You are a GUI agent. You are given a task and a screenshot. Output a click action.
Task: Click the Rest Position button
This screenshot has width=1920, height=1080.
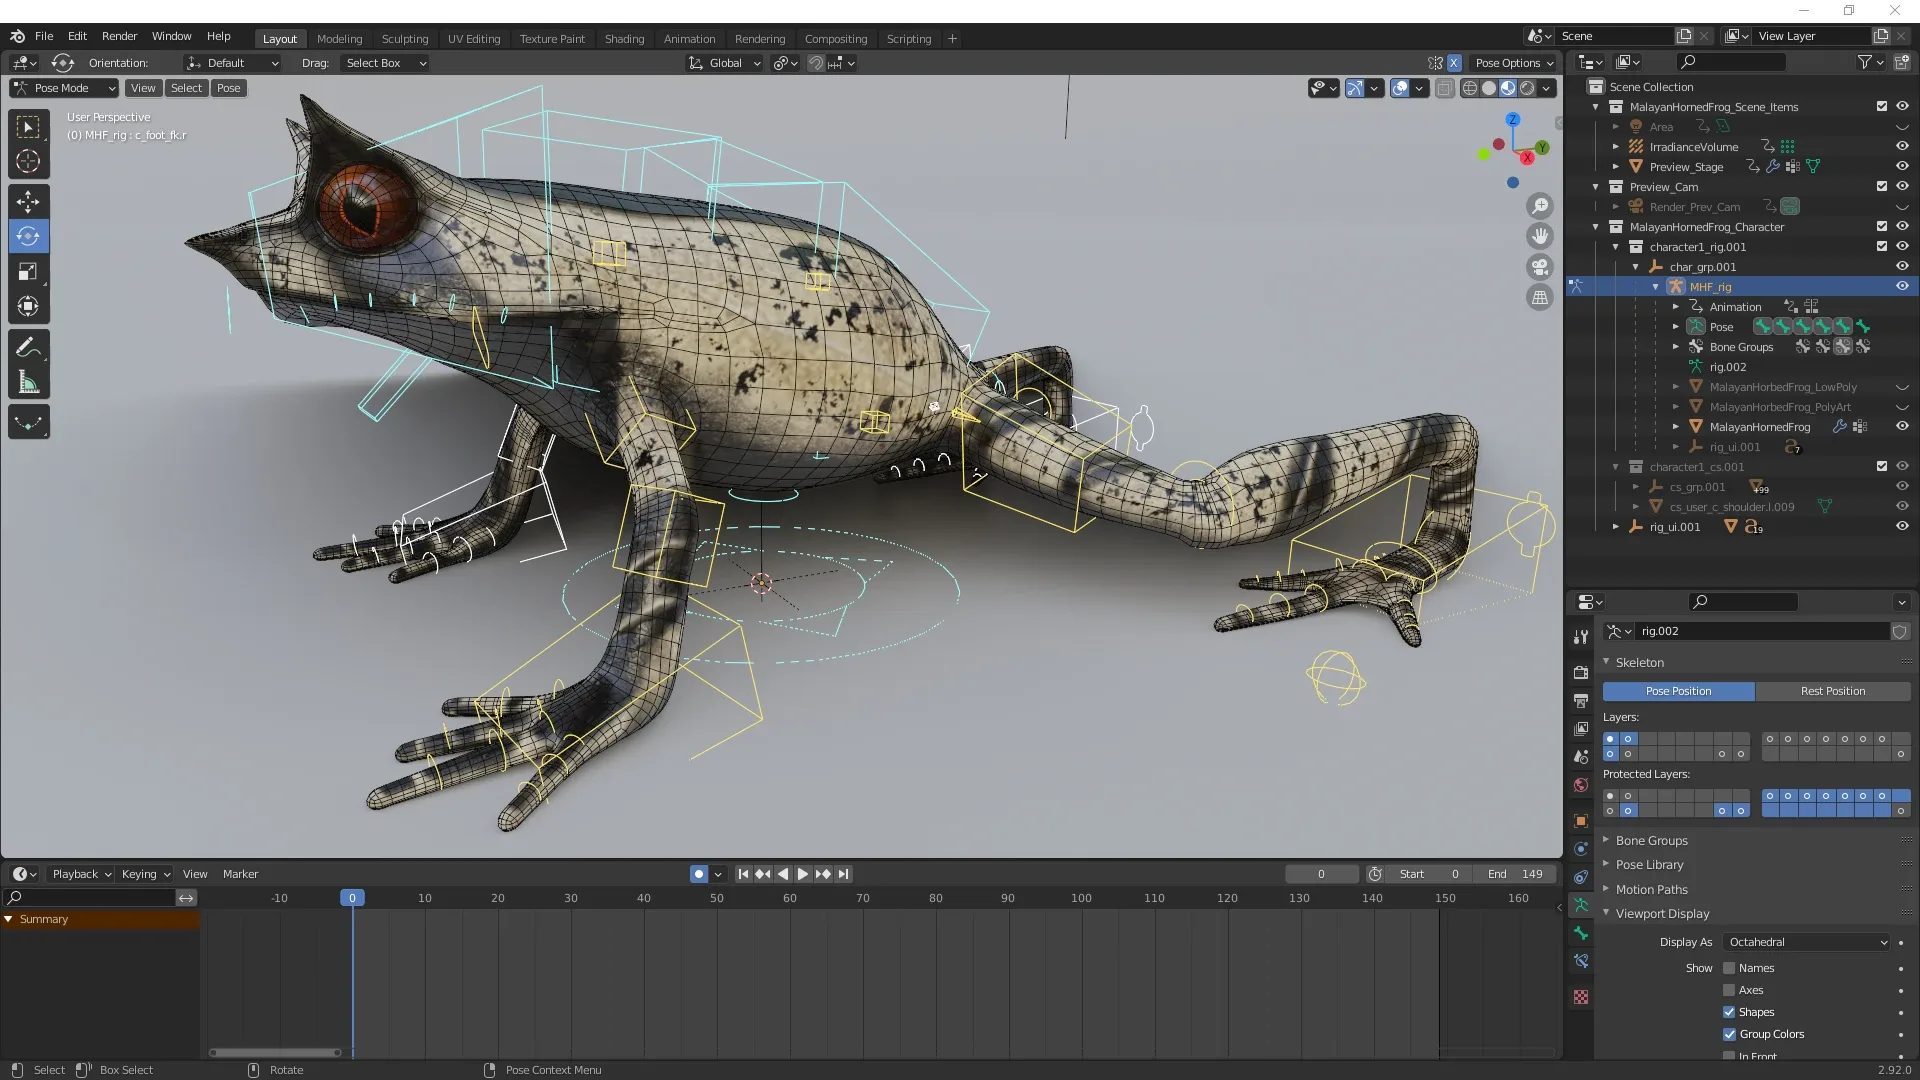coord(1833,691)
